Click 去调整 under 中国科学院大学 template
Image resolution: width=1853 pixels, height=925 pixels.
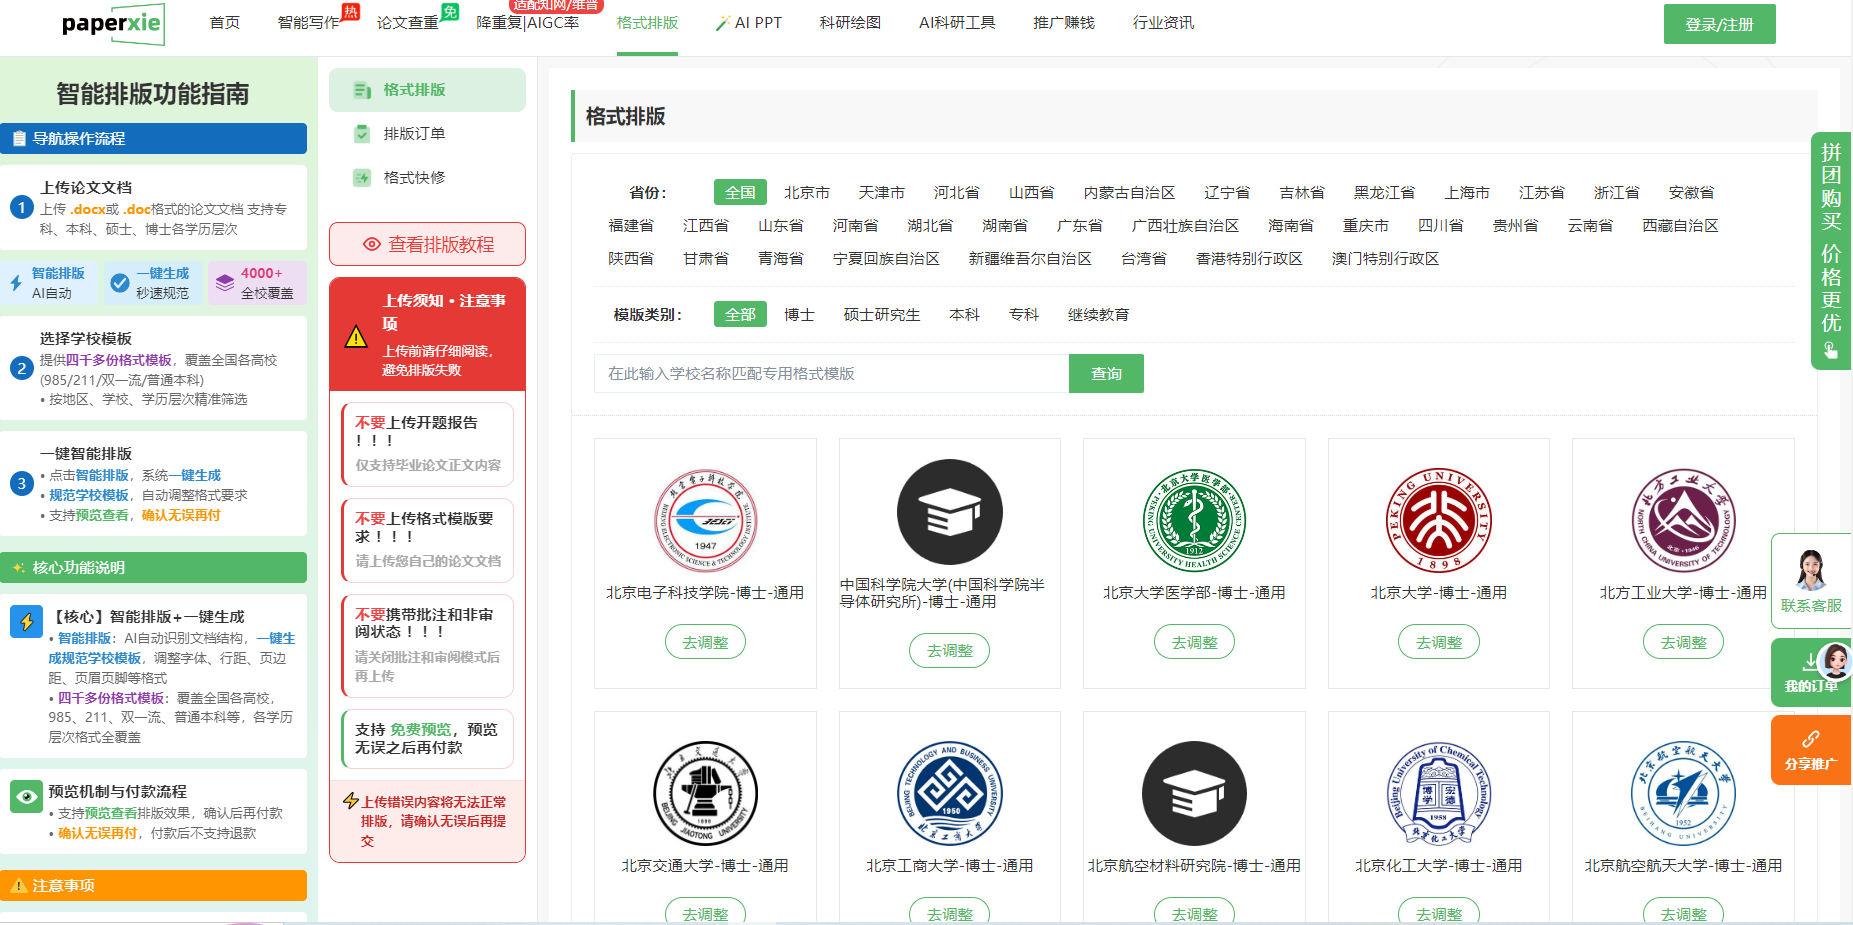(x=949, y=650)
